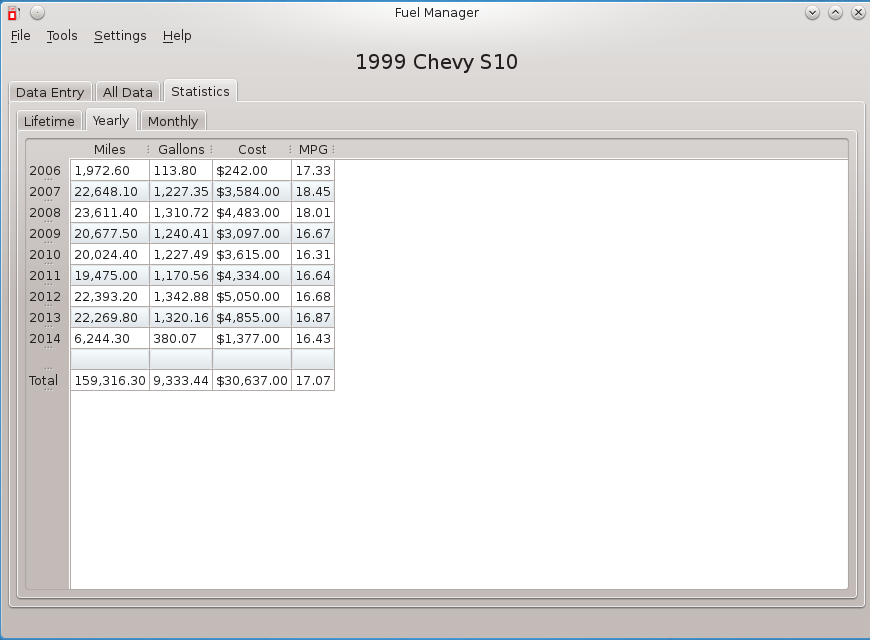
Task: Click the 1,227.35 gallons cell
Action: click(181, 192)
